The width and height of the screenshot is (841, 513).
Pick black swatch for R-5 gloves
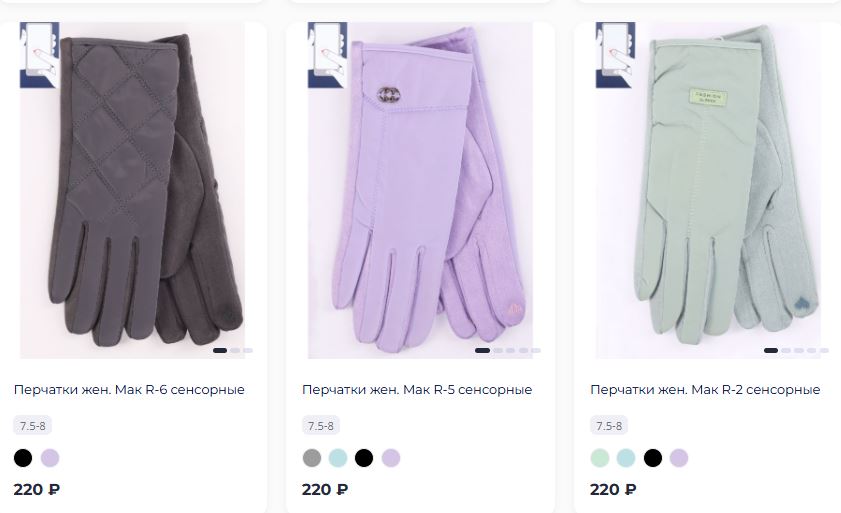pos(364,458)
